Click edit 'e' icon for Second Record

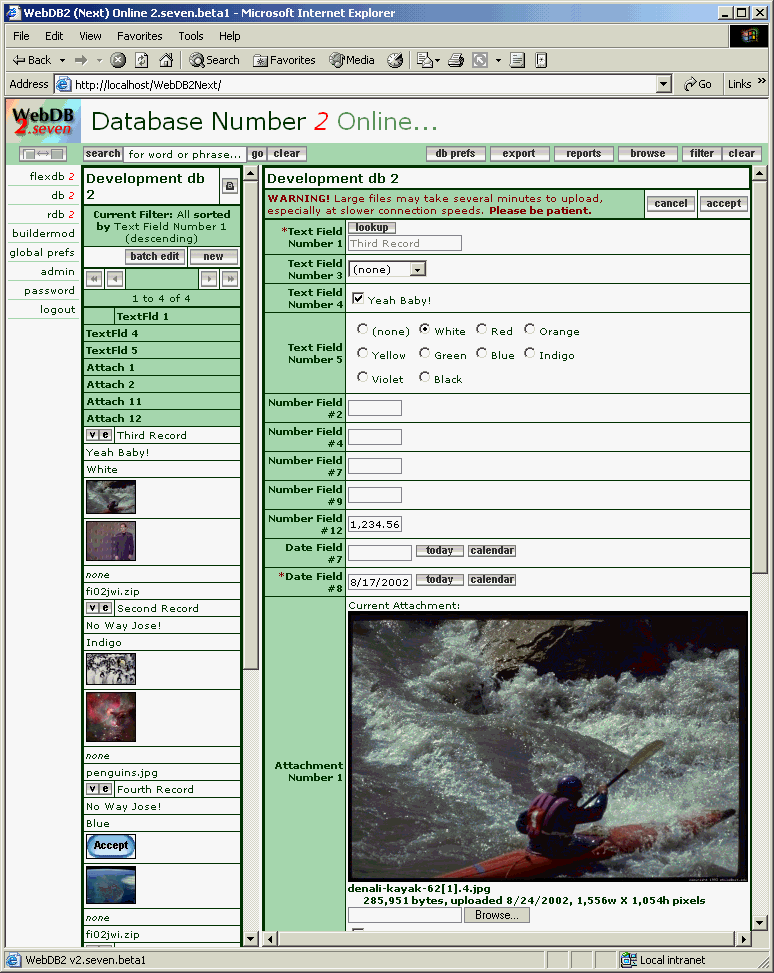pyautogui.click(x=106, y=608)
